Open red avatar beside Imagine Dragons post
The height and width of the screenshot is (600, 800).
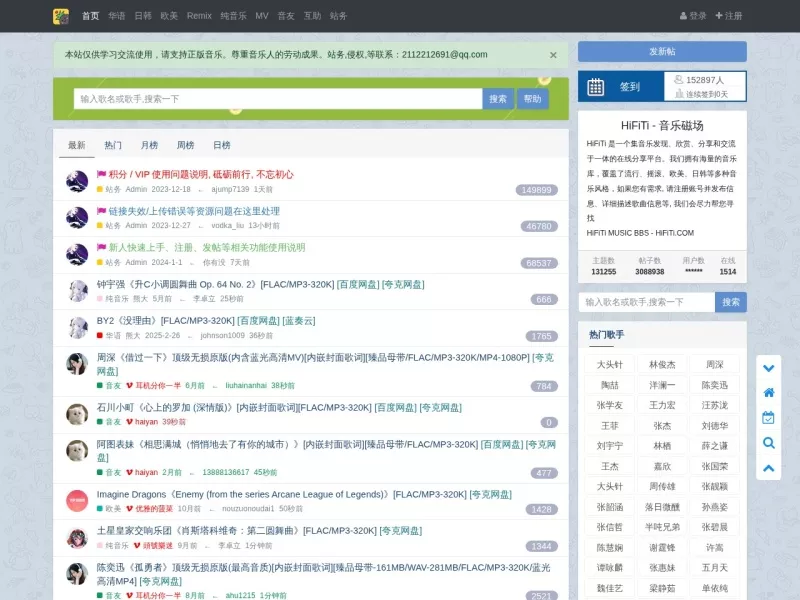click(x=77, y=501)
